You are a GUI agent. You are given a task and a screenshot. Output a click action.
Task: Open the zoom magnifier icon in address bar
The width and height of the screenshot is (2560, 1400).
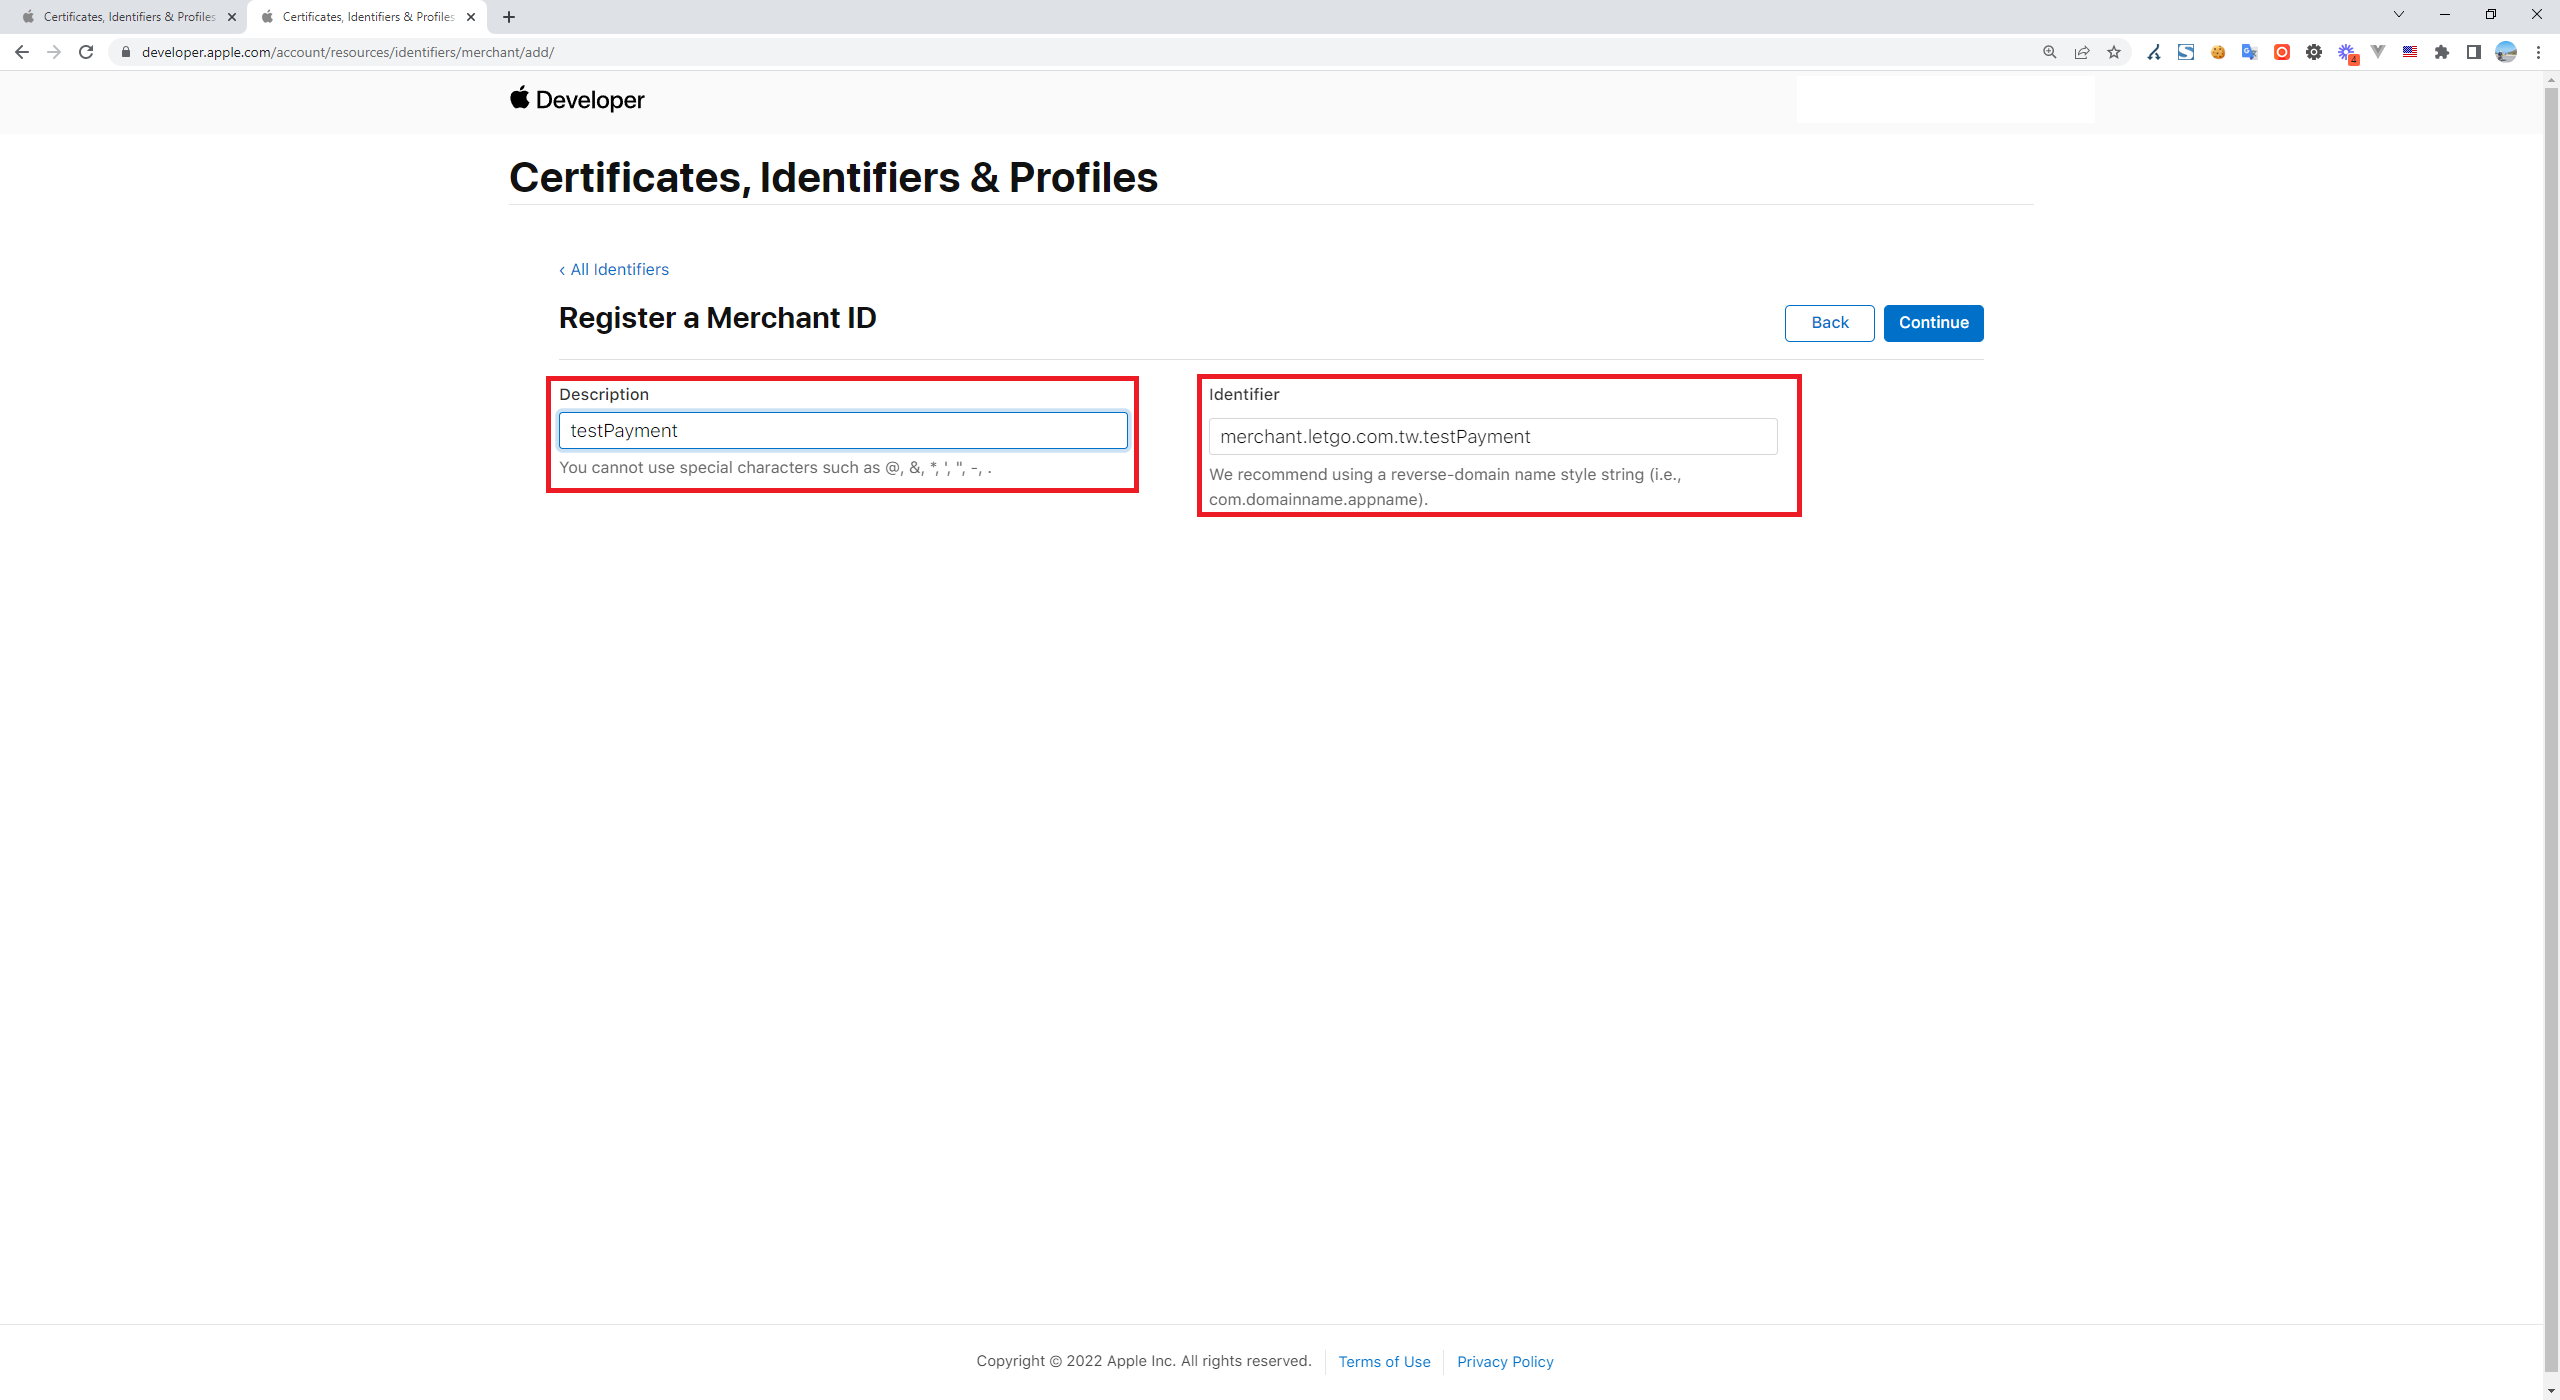[x=2050, y=52]
